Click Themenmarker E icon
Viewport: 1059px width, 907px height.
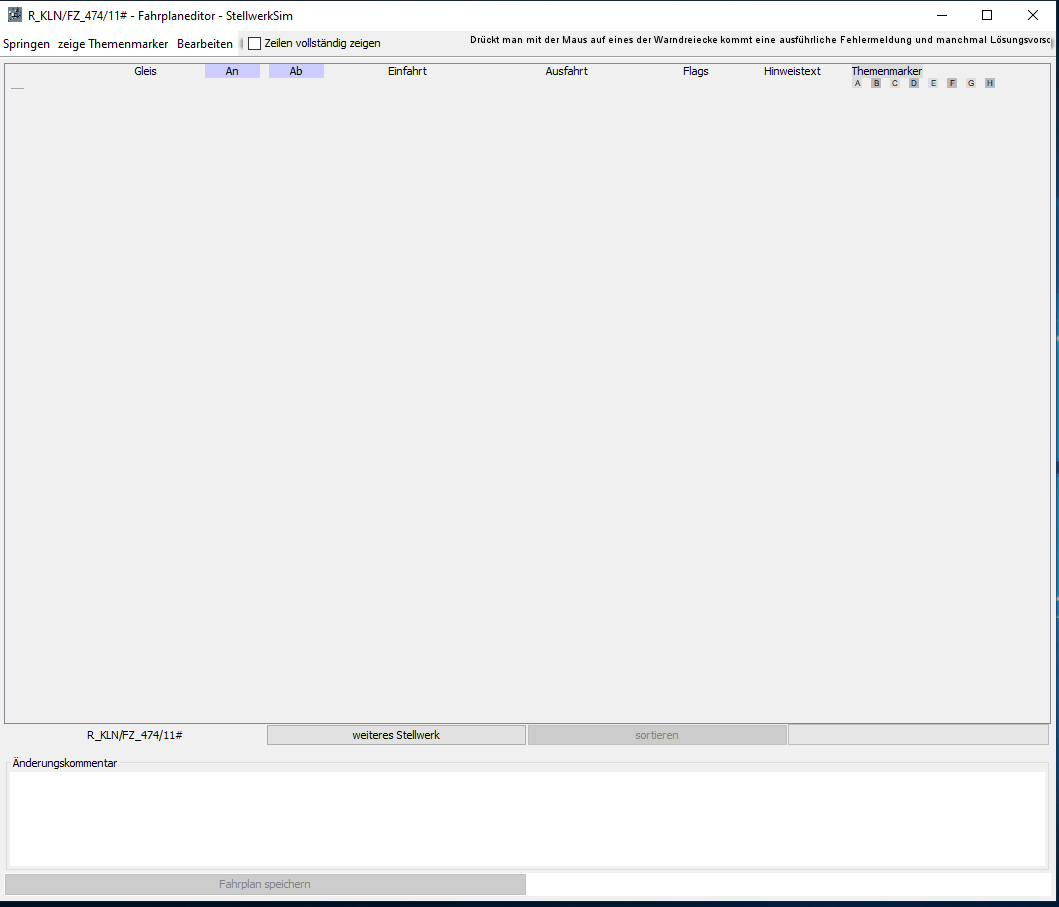pyautogui.click(x=933, y=83)
